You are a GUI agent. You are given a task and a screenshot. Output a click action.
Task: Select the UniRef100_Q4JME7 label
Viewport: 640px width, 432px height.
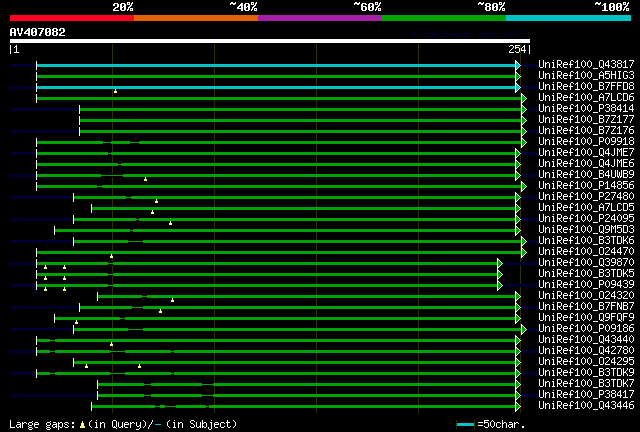[586, 152]
